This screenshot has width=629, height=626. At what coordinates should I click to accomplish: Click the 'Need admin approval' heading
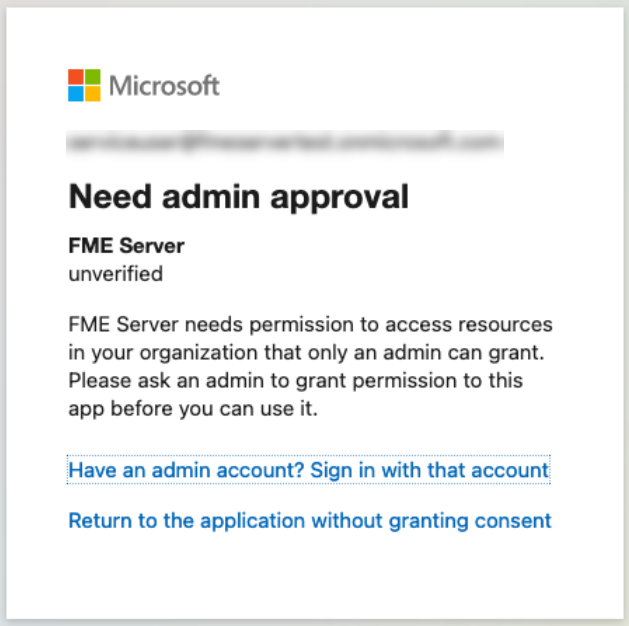pos(238,197)
